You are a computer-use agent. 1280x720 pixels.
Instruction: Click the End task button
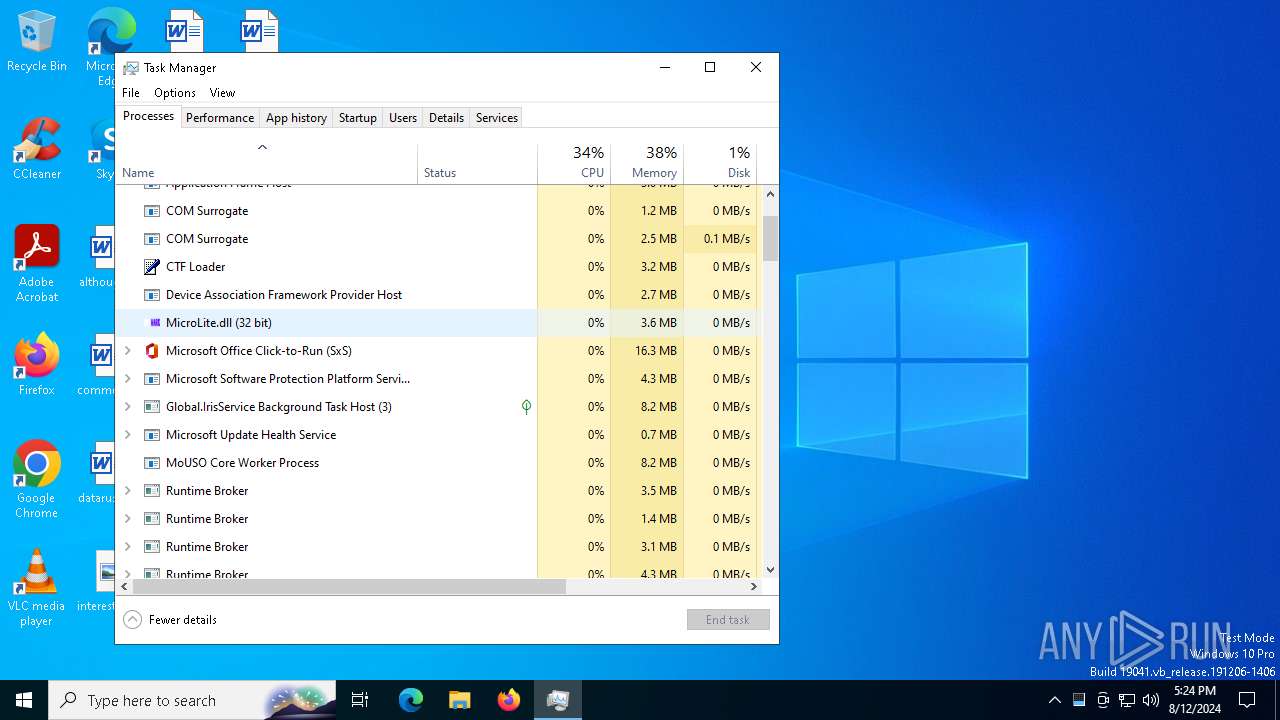point(728,620)
